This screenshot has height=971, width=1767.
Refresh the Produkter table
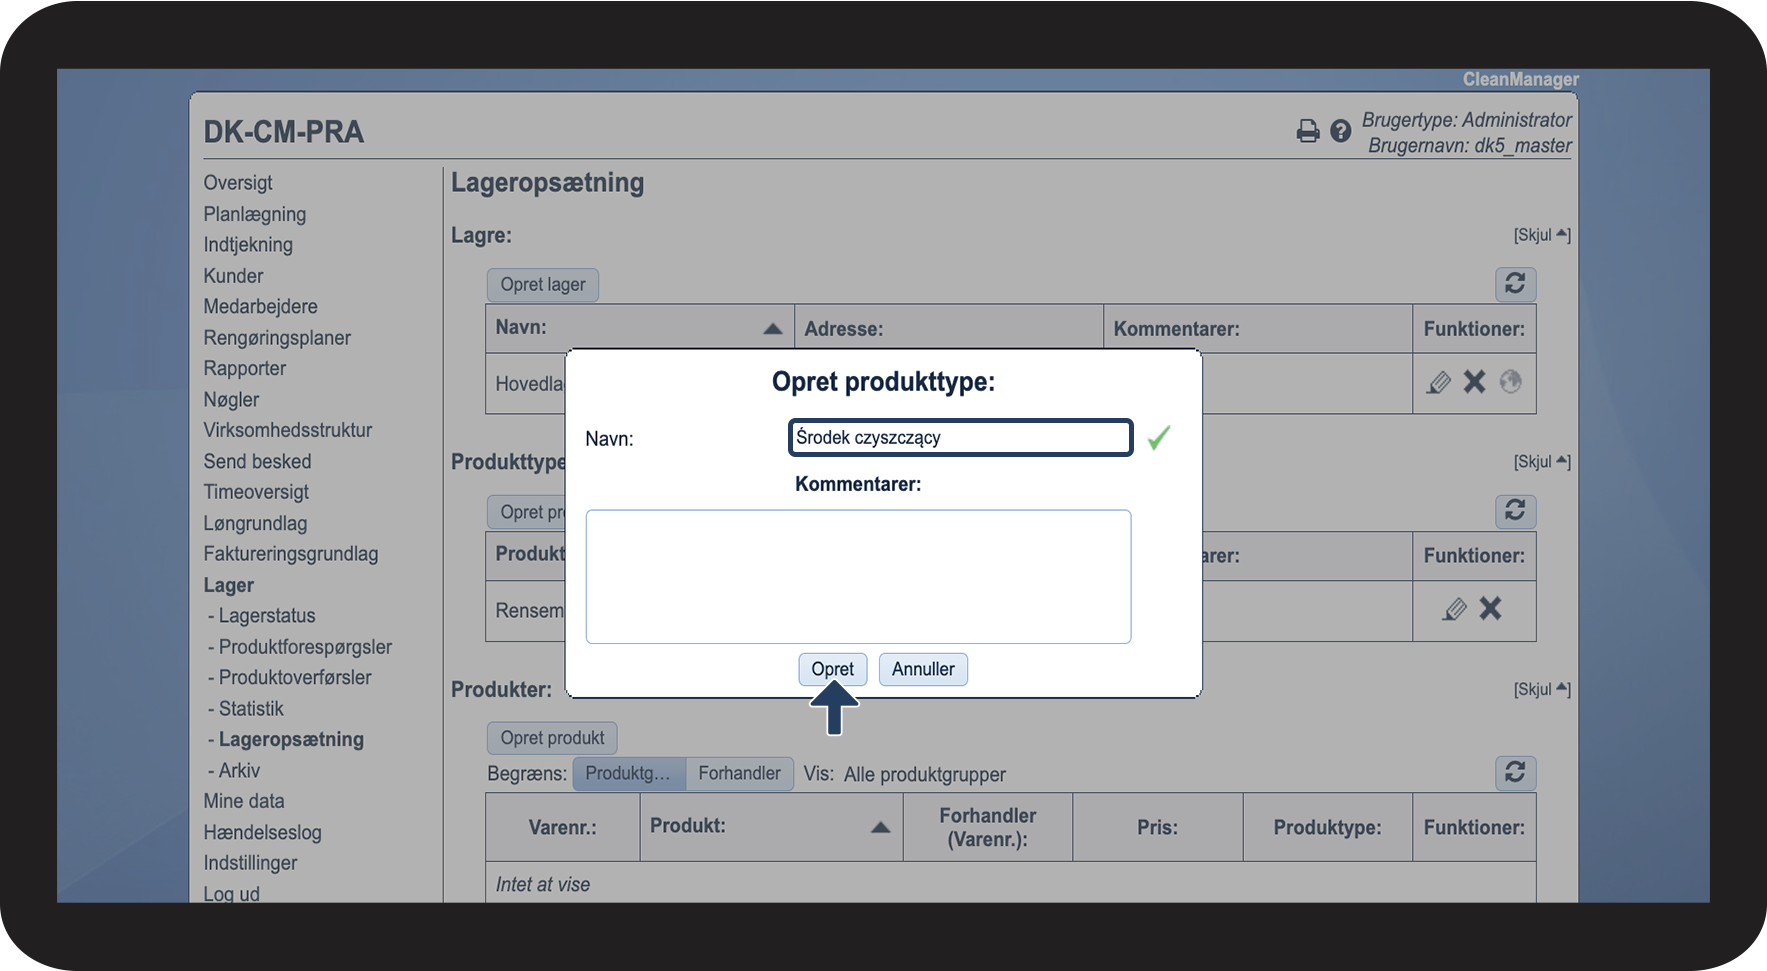[x=1514, y=773]
